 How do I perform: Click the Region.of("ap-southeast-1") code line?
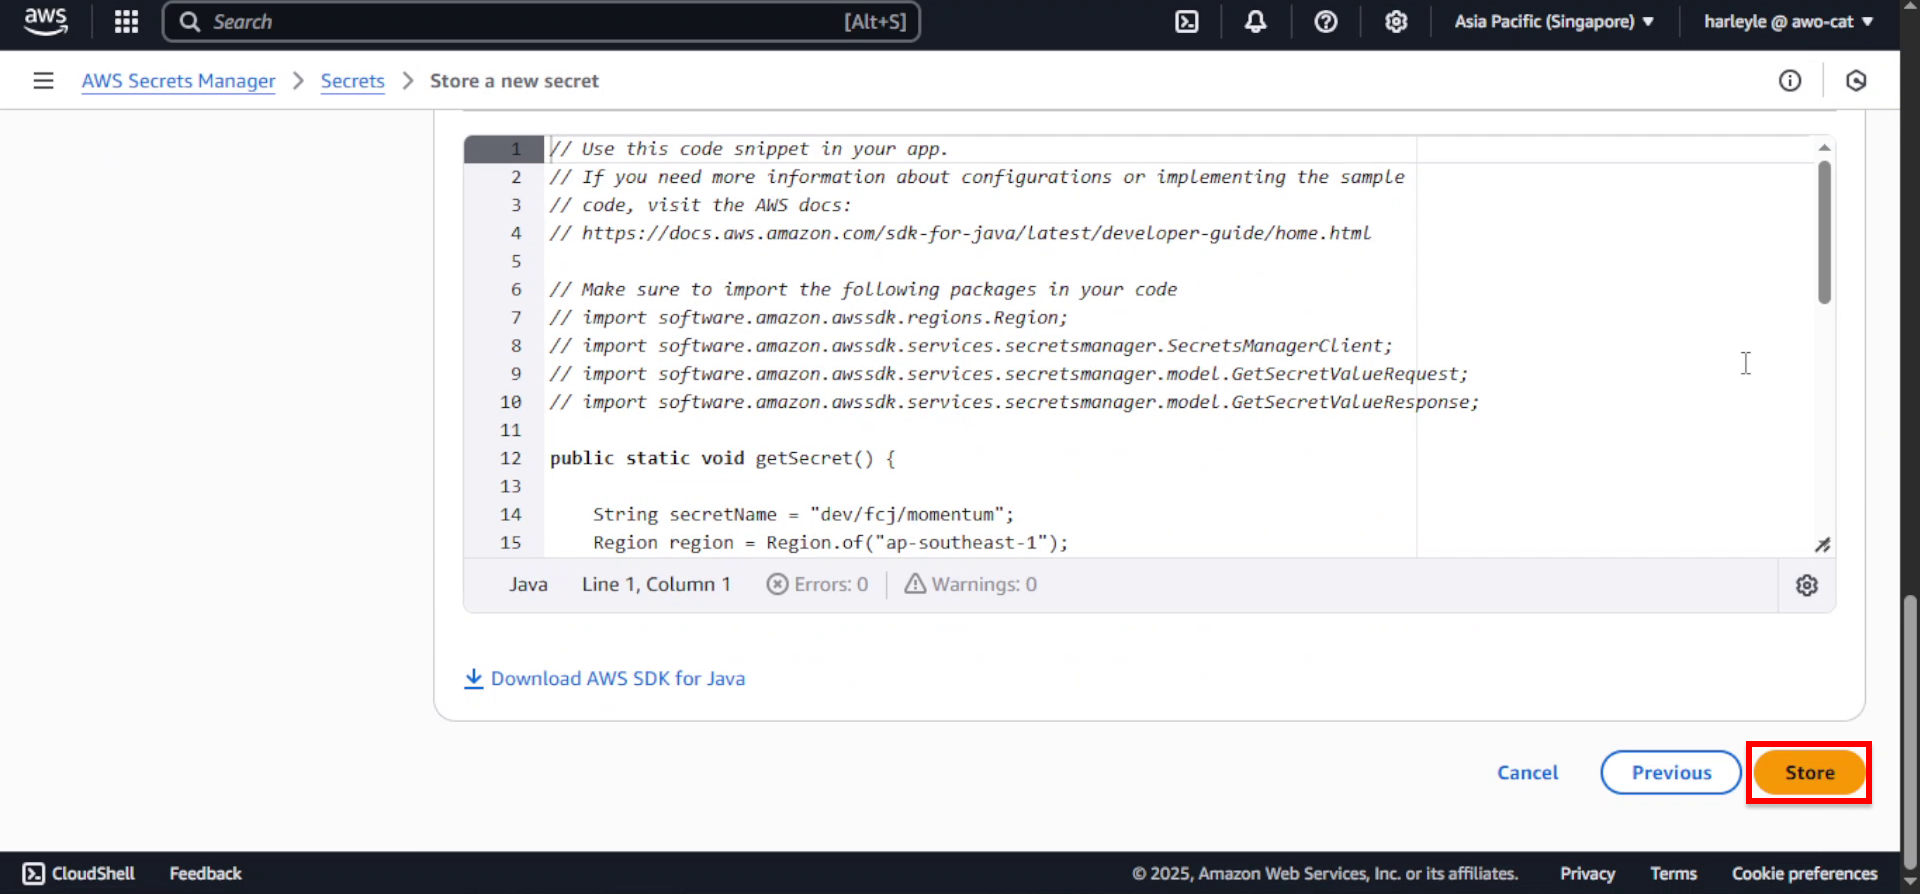tap(830, 542)
